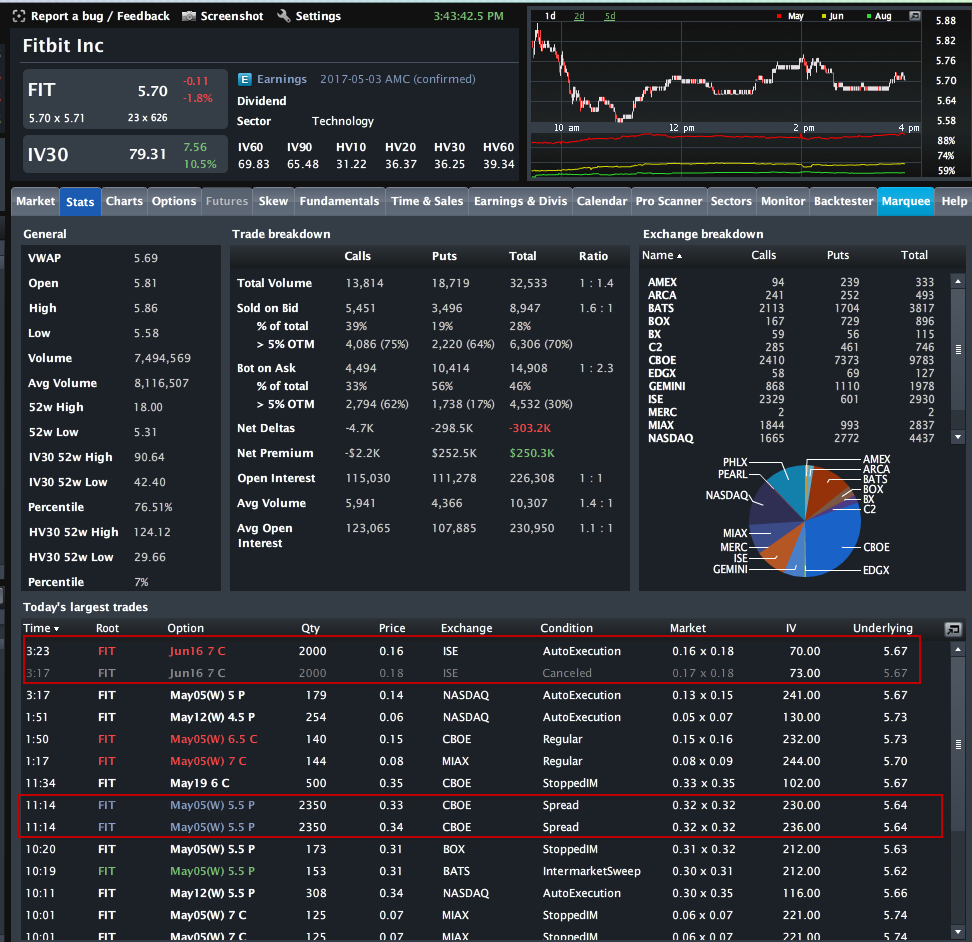Click exchange list scroll down arrow
Image resolution: width=972 pixels, height=942 pixels.
point(958,438)
